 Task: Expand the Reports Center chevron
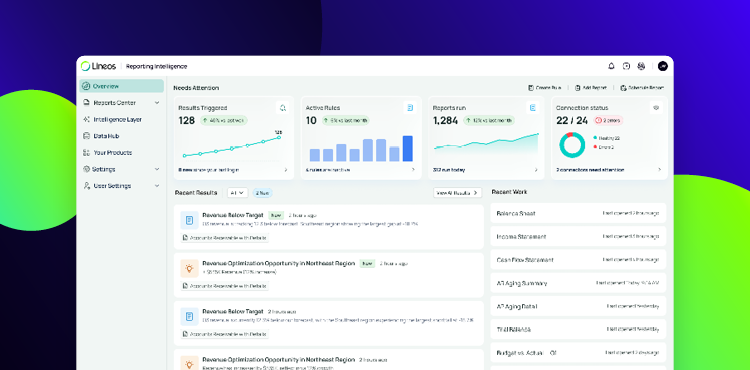(157, 103)
